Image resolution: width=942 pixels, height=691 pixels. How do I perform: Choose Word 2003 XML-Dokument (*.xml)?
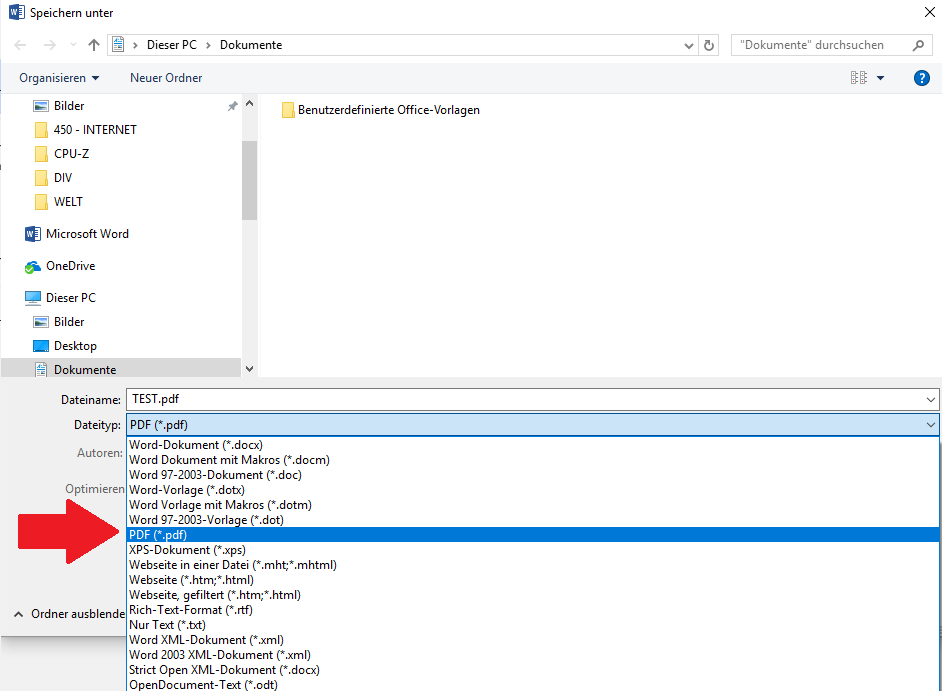(x=532, y=655)
